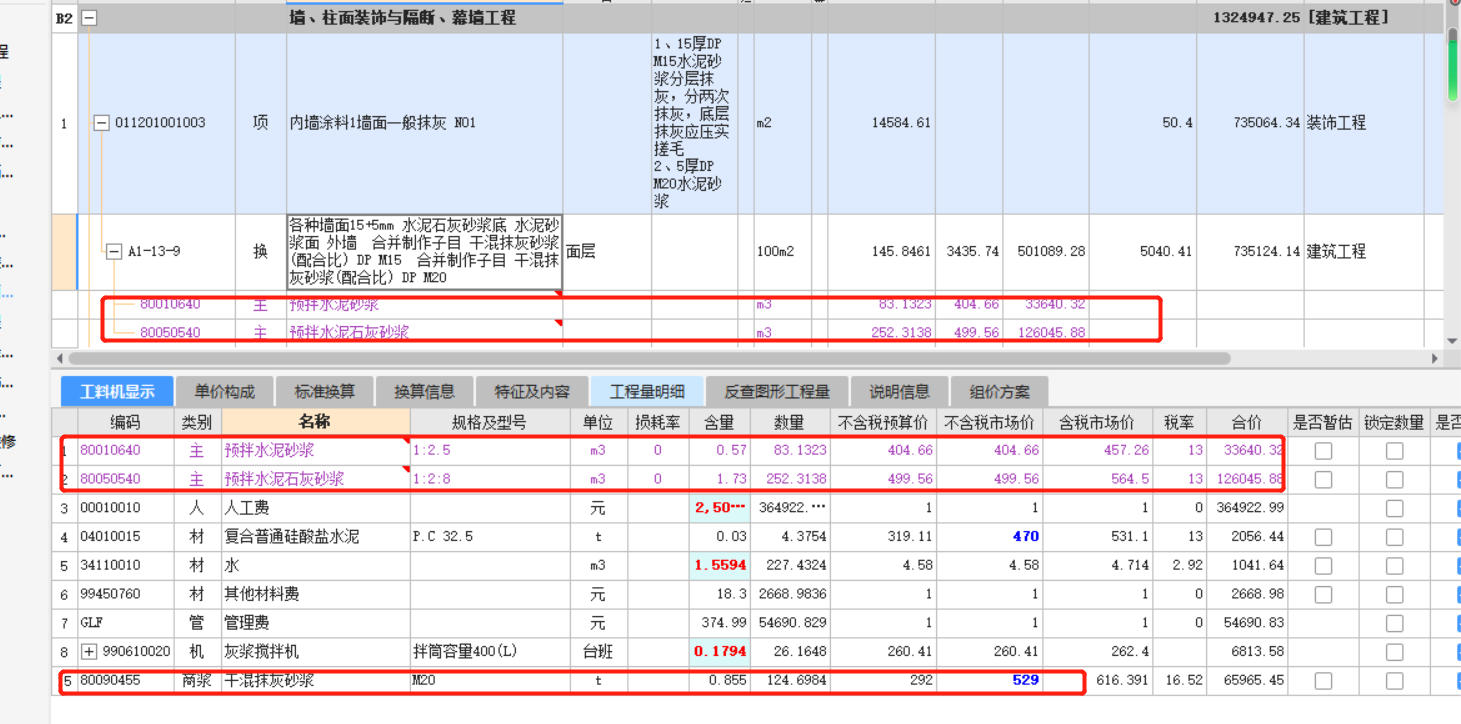Select code 80050540 in upper tree

170,332
